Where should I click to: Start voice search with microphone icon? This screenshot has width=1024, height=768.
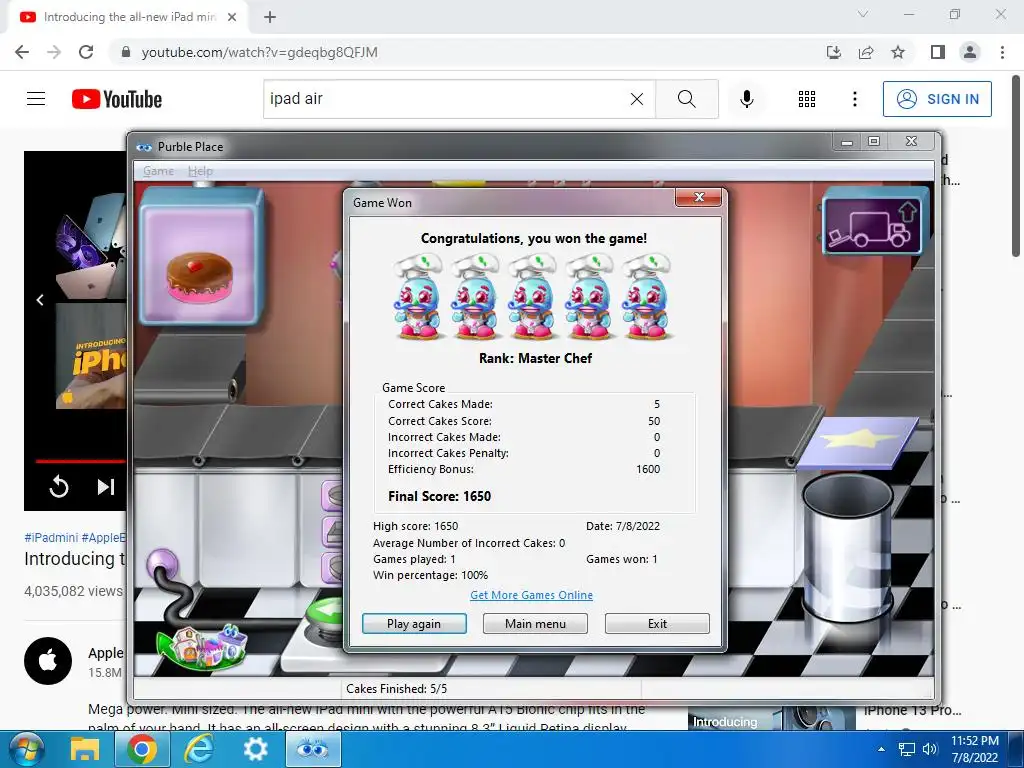coord(746,99)
